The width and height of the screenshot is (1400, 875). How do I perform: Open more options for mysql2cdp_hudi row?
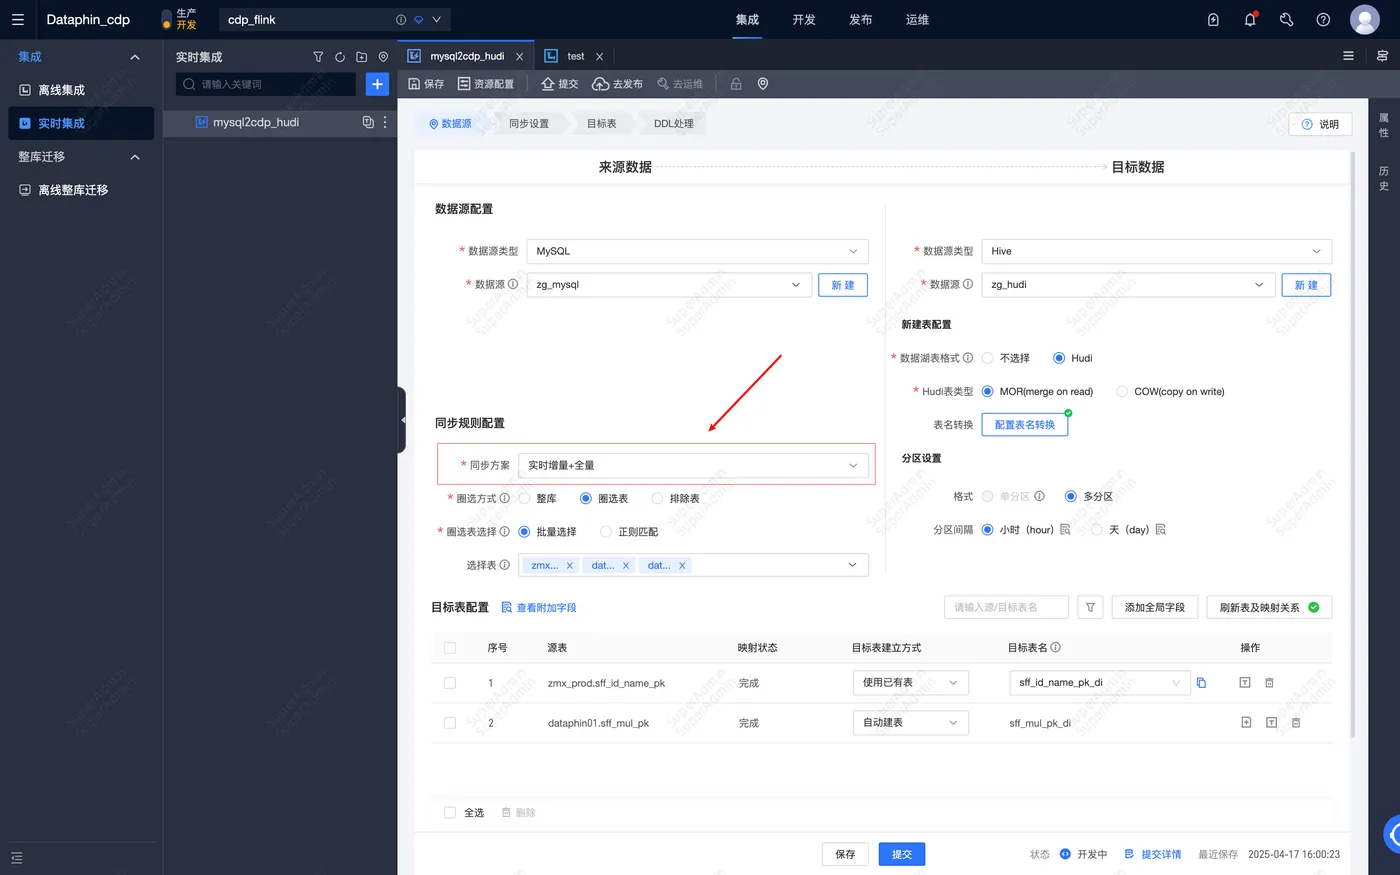385,122
